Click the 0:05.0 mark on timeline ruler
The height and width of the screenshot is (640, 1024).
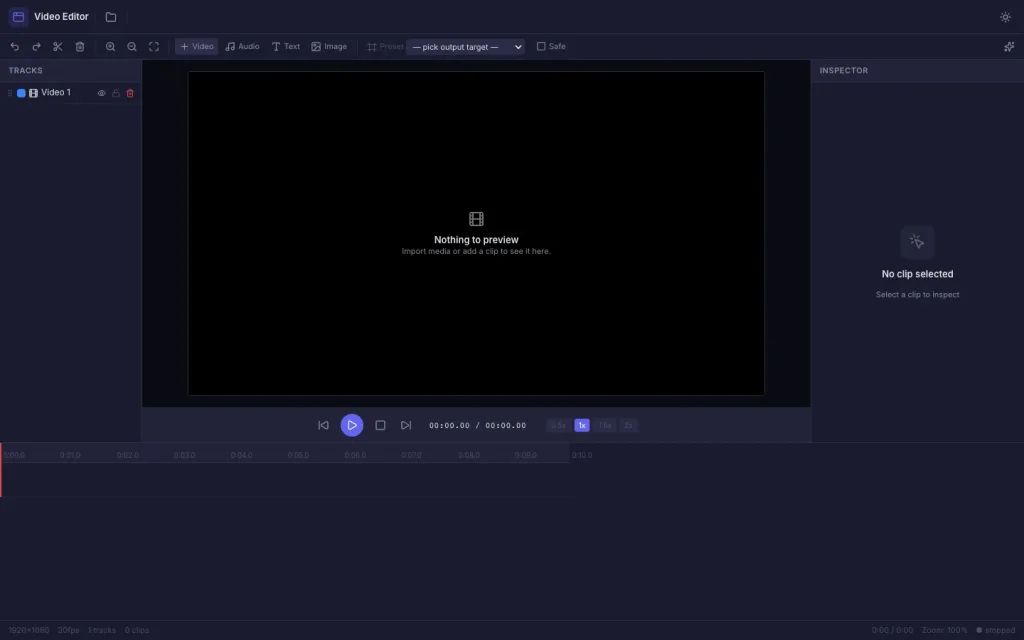coord(298,455)
